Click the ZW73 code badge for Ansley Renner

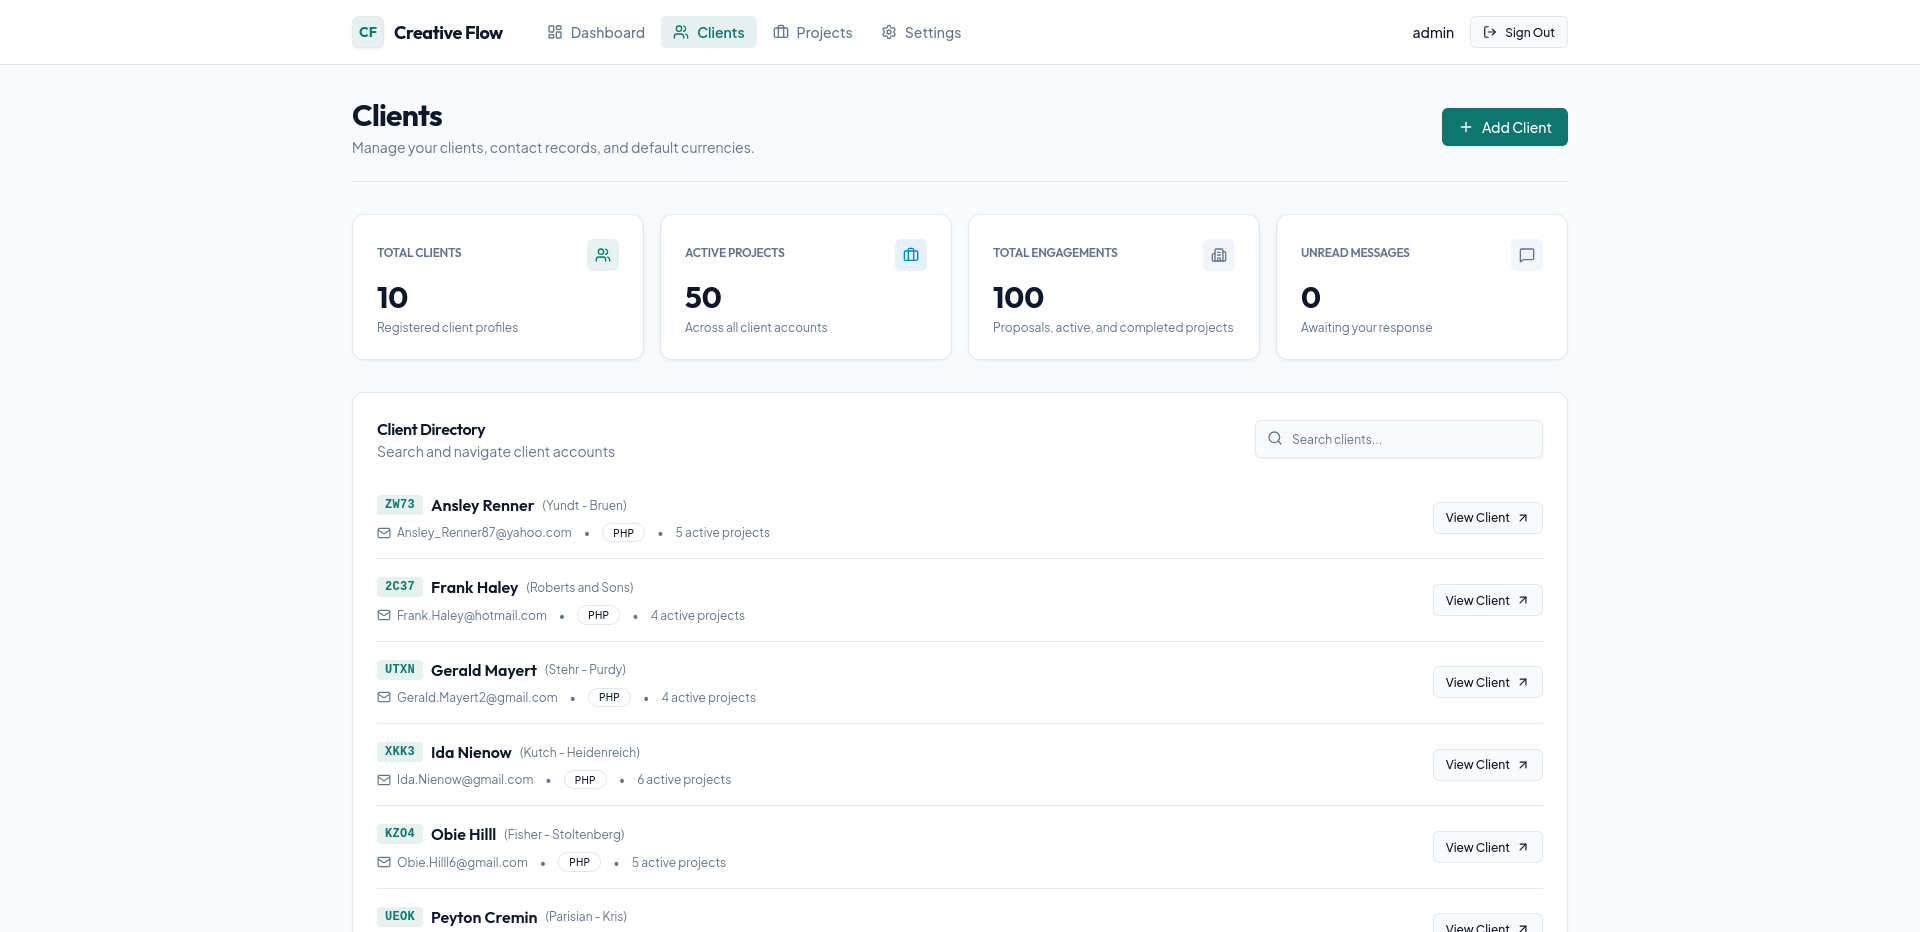point(400,505)
